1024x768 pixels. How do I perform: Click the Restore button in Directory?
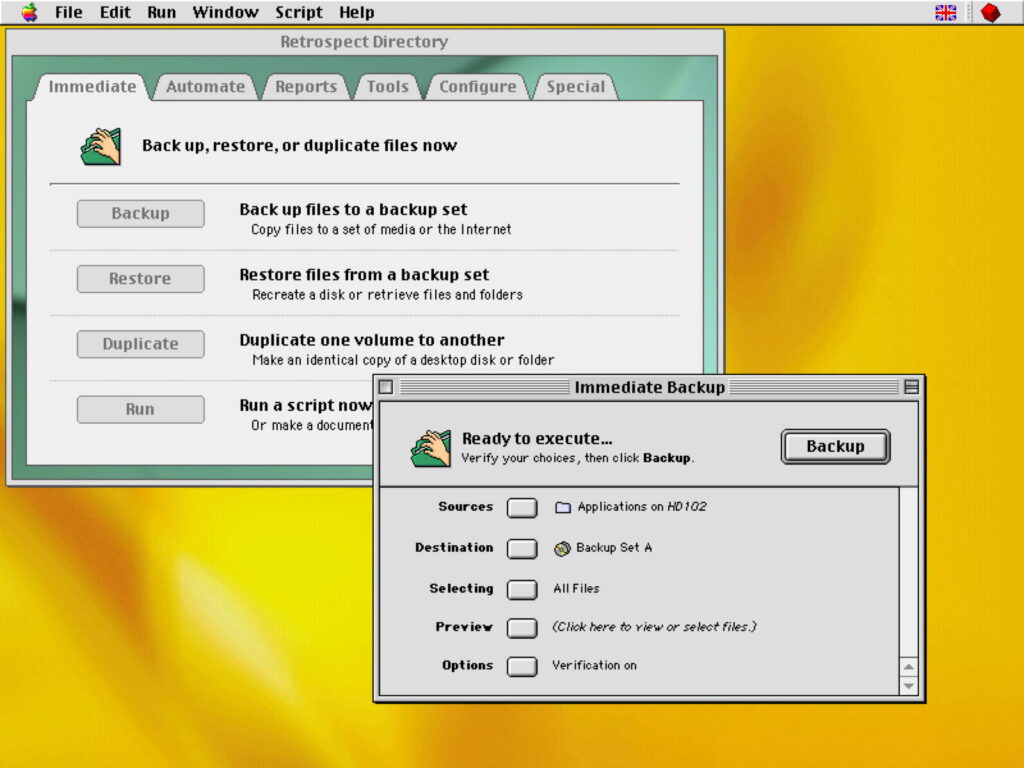click(140, 279)
